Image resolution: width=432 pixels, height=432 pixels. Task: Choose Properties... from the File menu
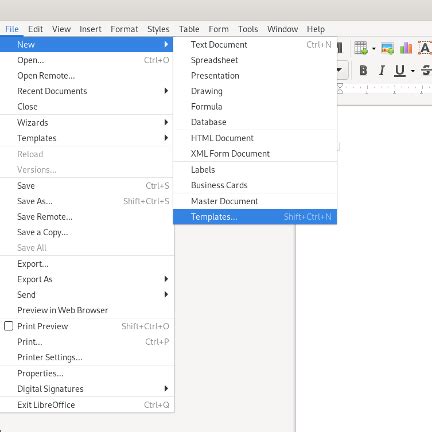[86, 373]
